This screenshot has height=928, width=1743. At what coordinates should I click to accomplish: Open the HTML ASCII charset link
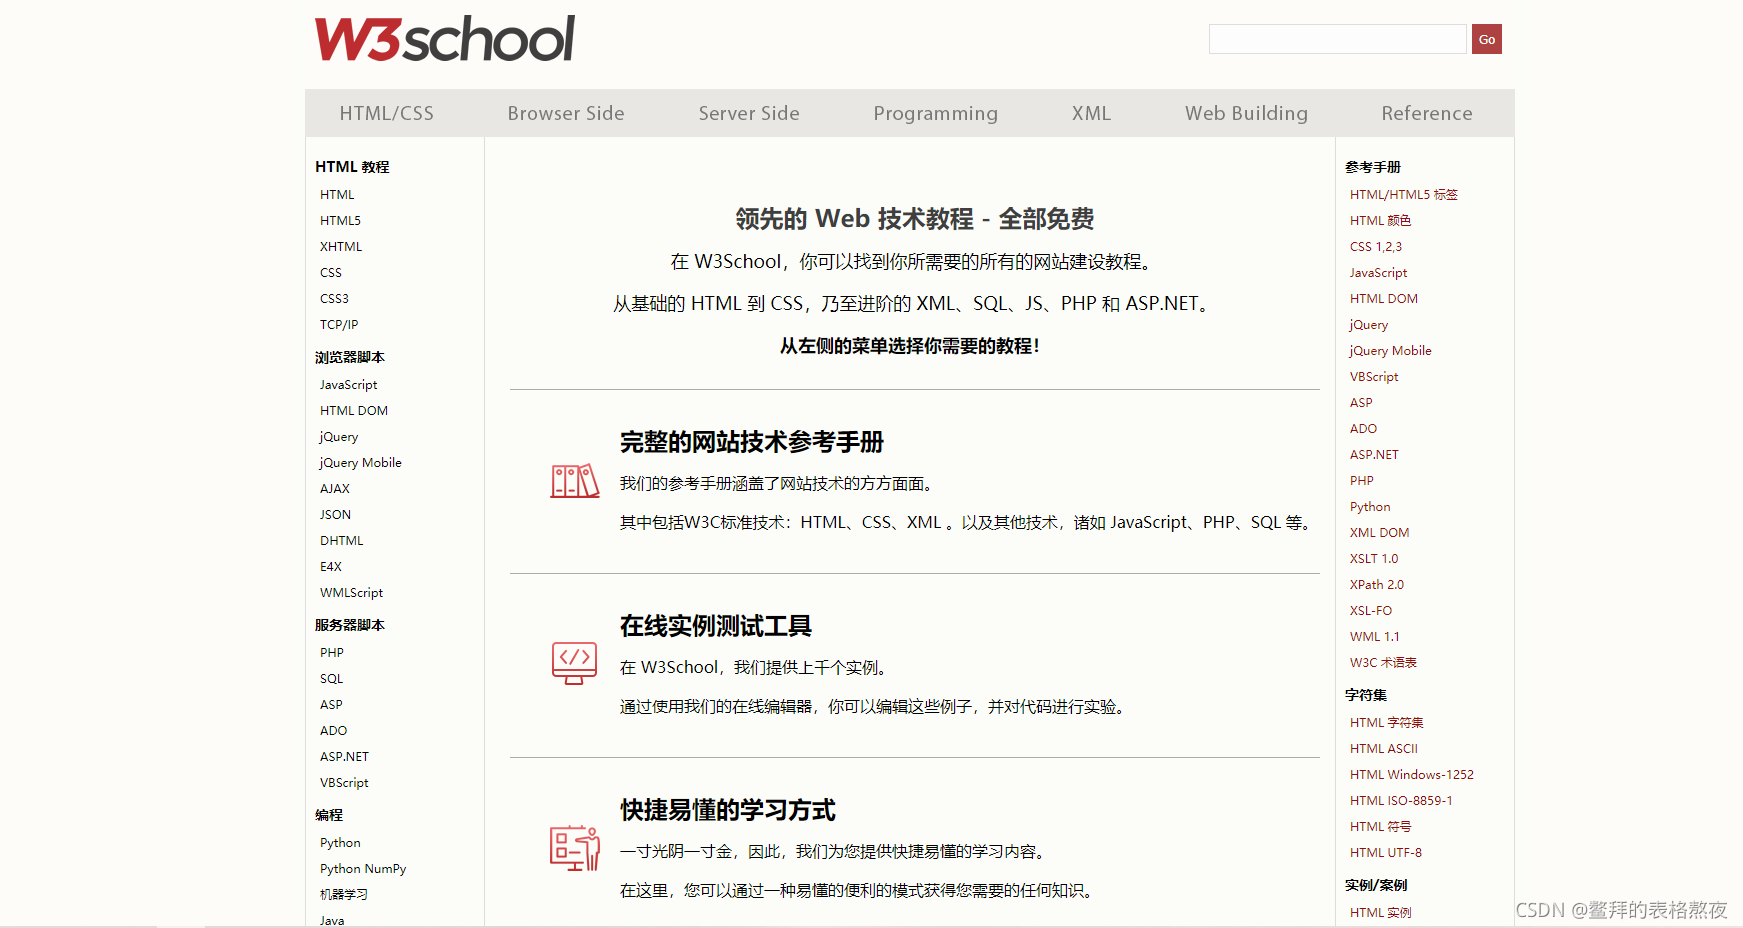(1384, 749)
